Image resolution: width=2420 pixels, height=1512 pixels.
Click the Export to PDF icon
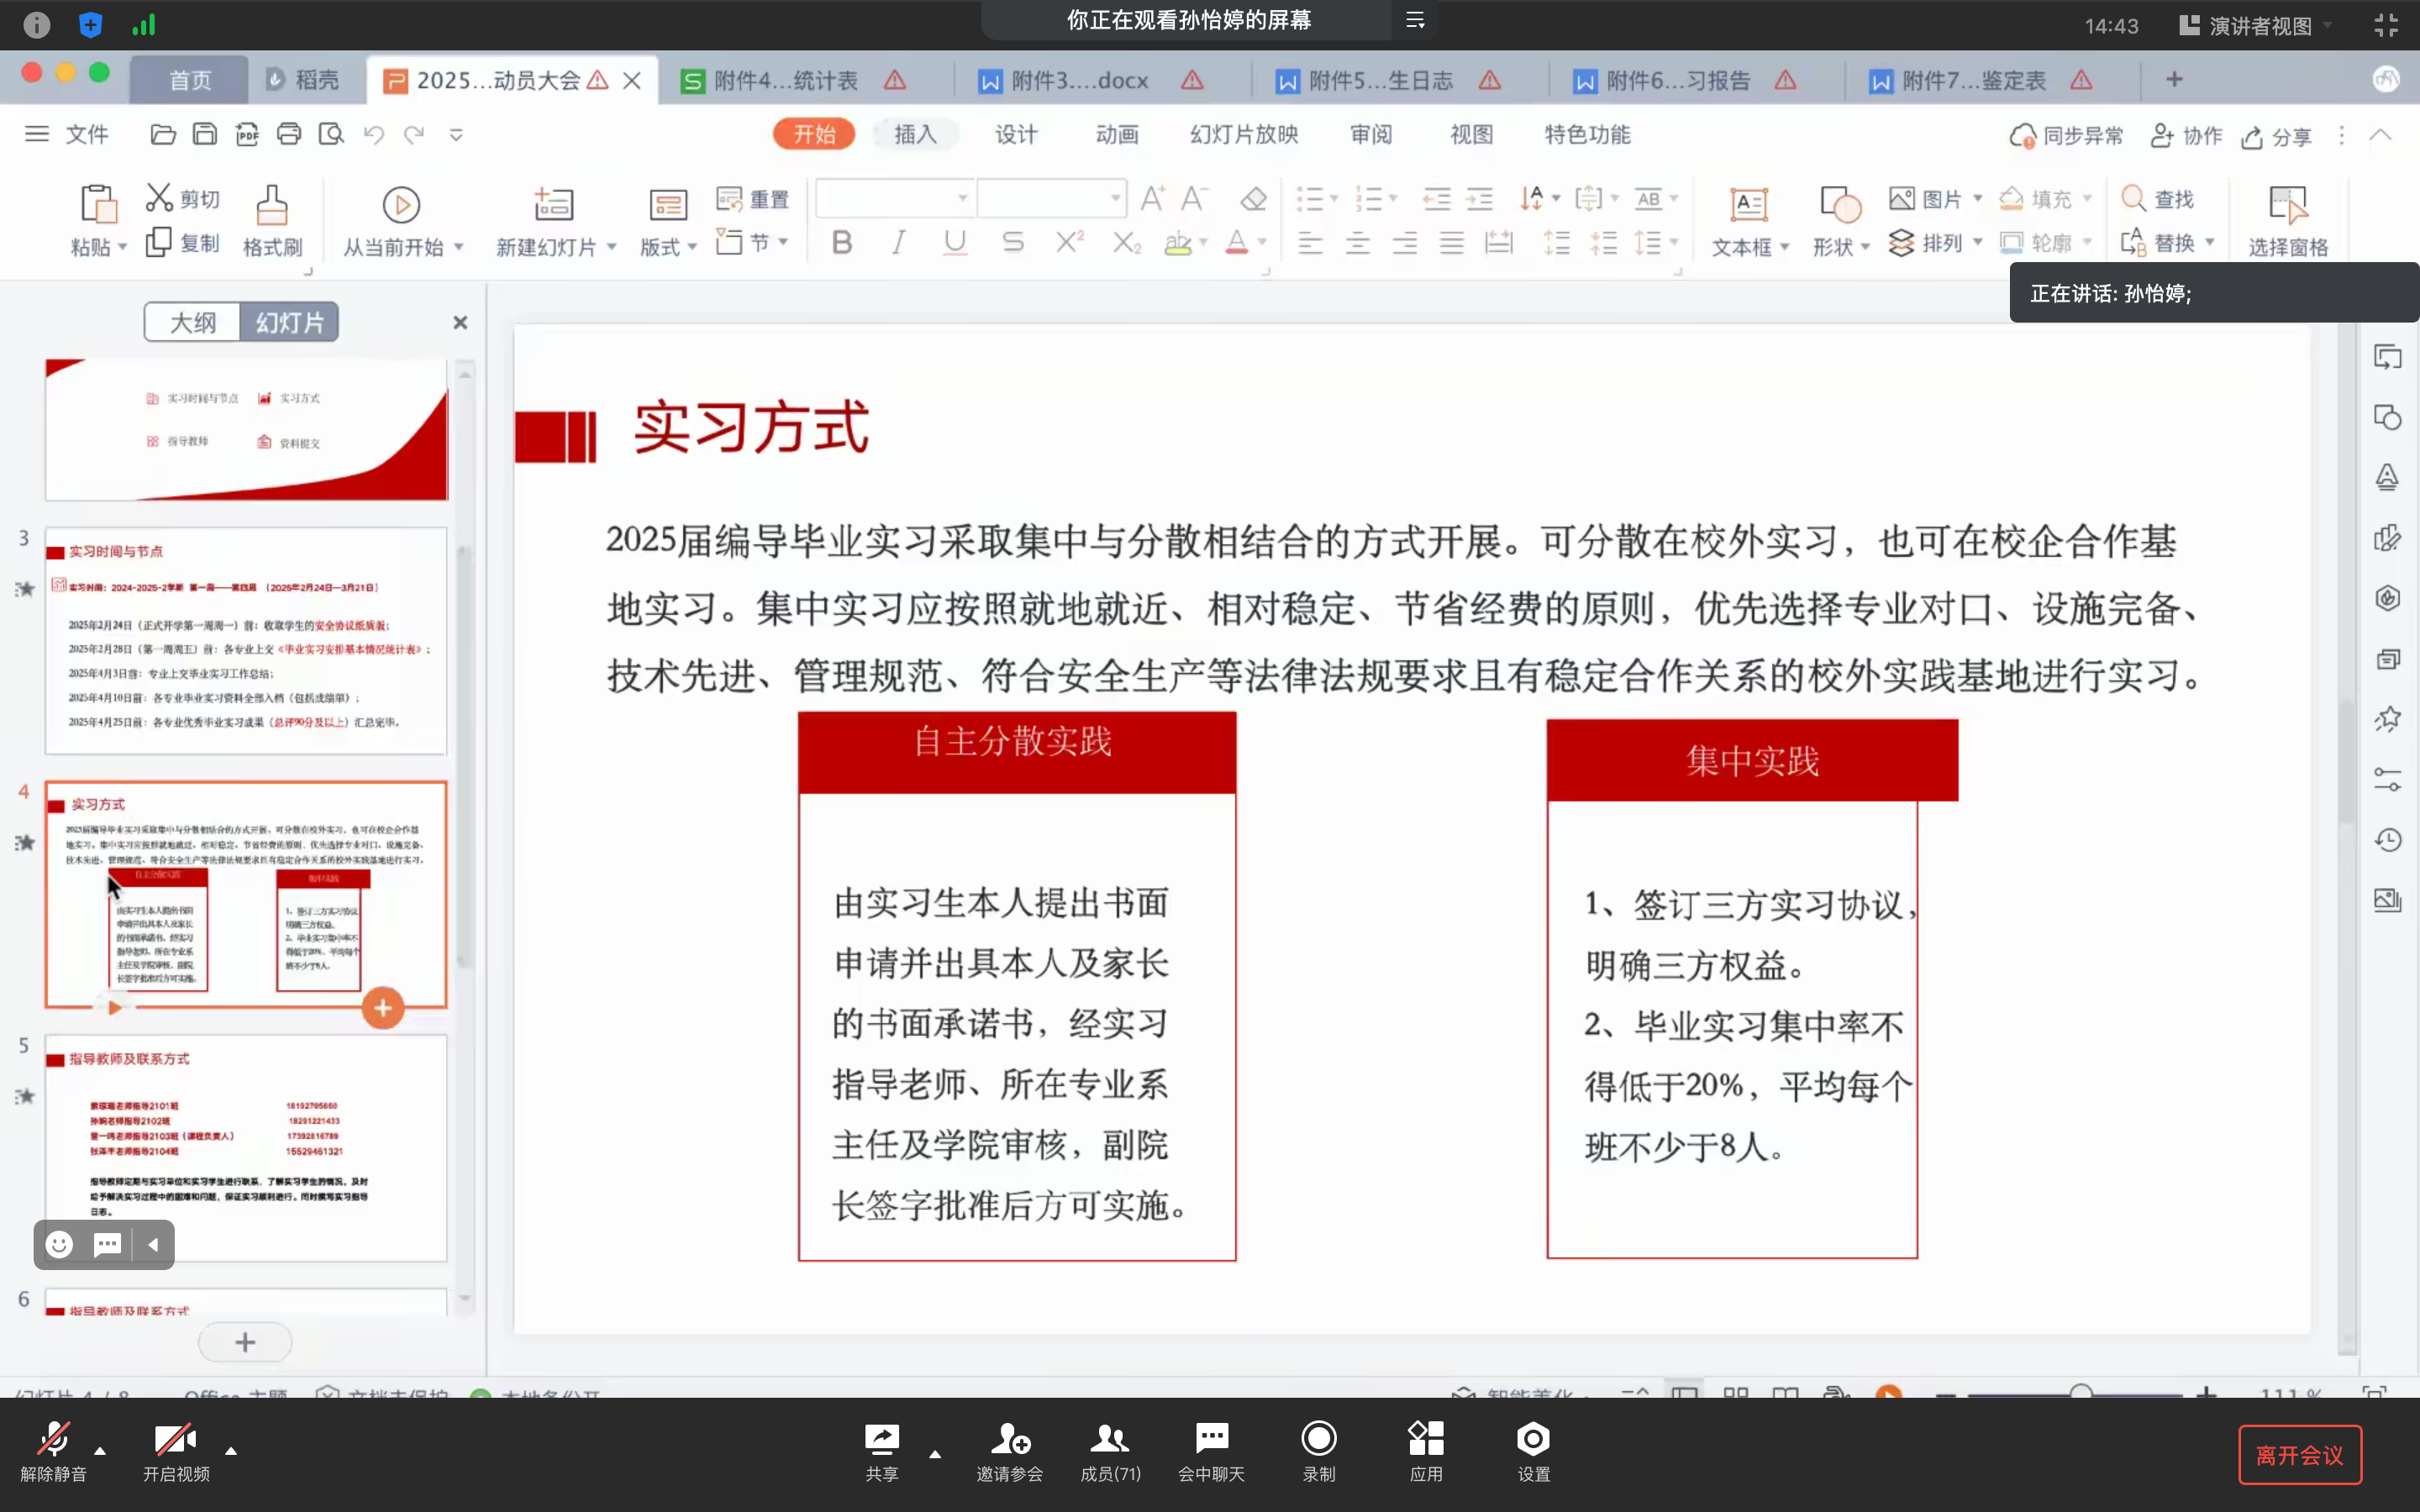tap(247, 134)
